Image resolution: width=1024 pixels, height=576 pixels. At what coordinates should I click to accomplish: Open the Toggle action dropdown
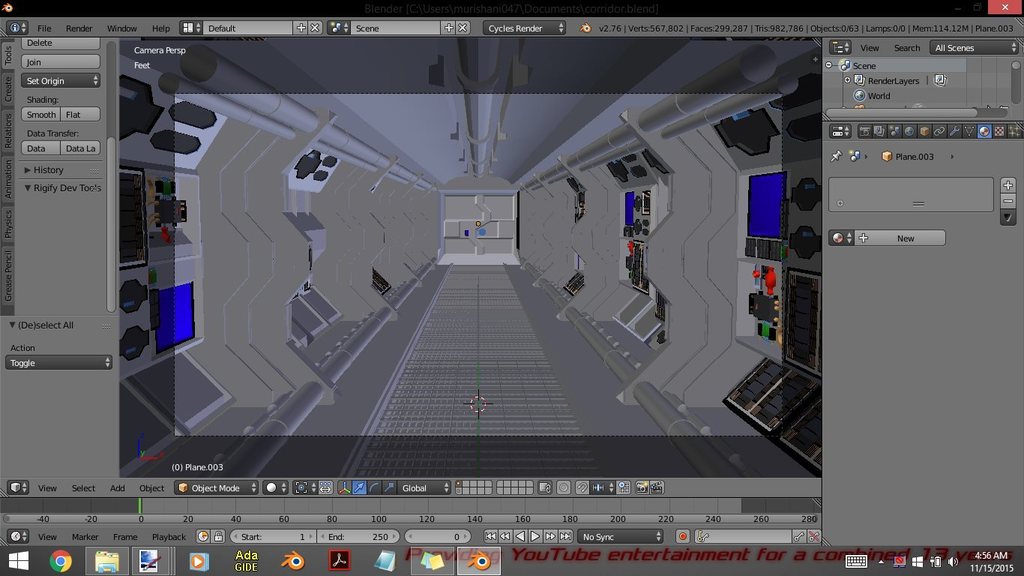(59, 362)
